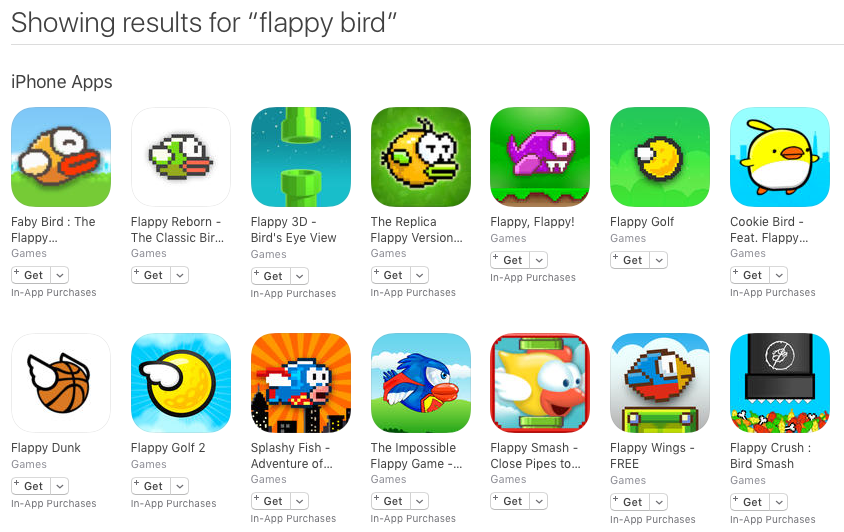Open the dropdown arrow next to Flappy Dunk Get

click(60, 486)
